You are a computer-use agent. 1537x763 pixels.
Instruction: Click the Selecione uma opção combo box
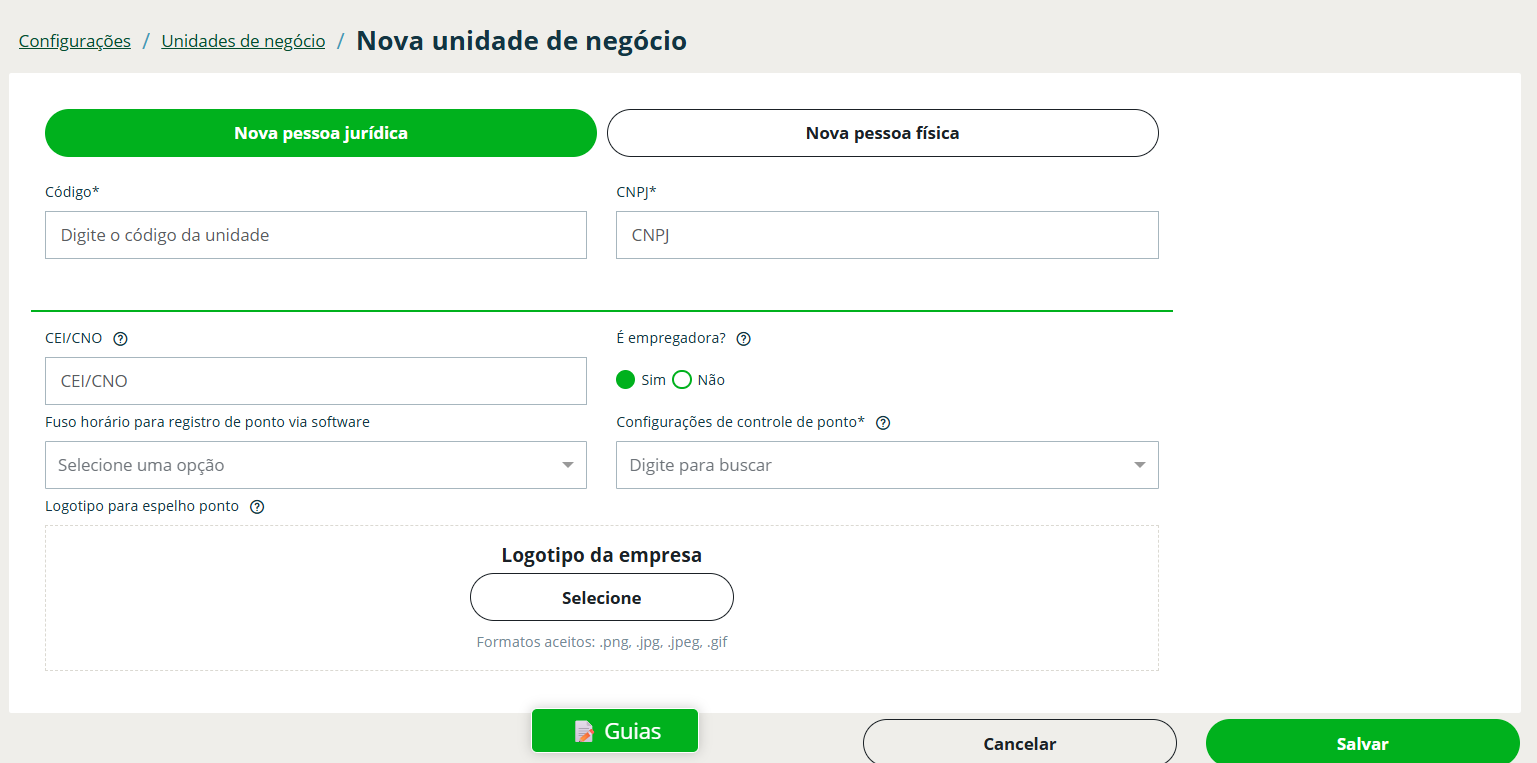[x=300, y=465]
